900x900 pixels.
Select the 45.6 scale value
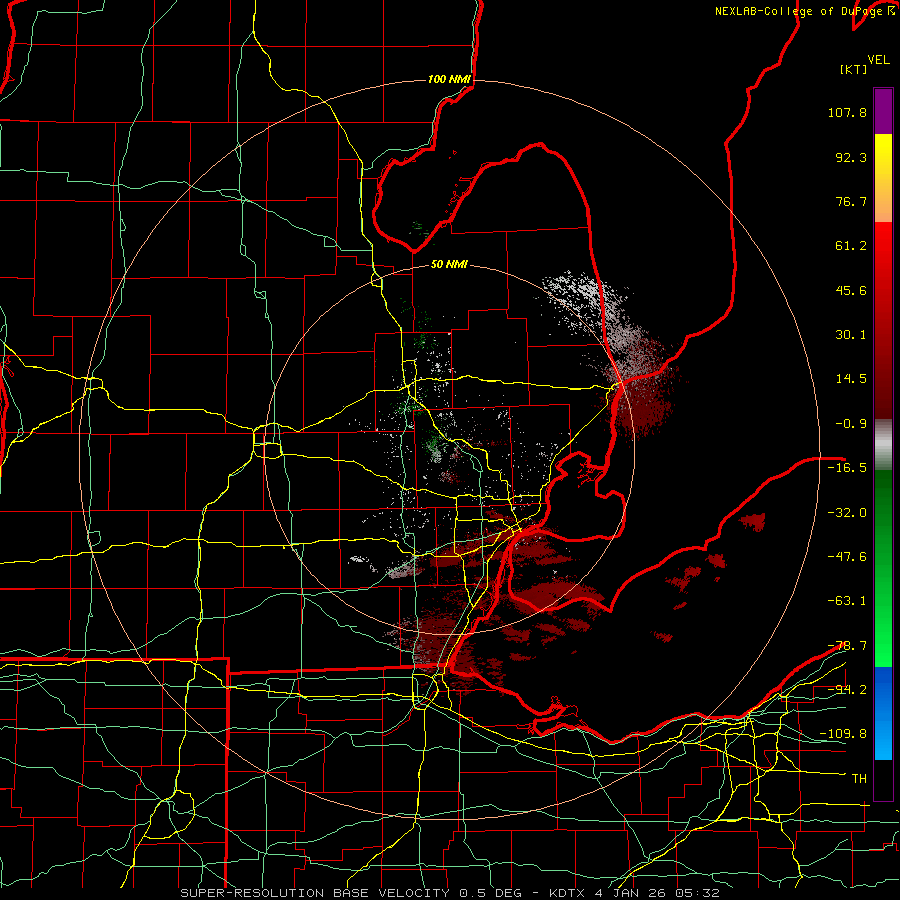click(x=851, y=290)
